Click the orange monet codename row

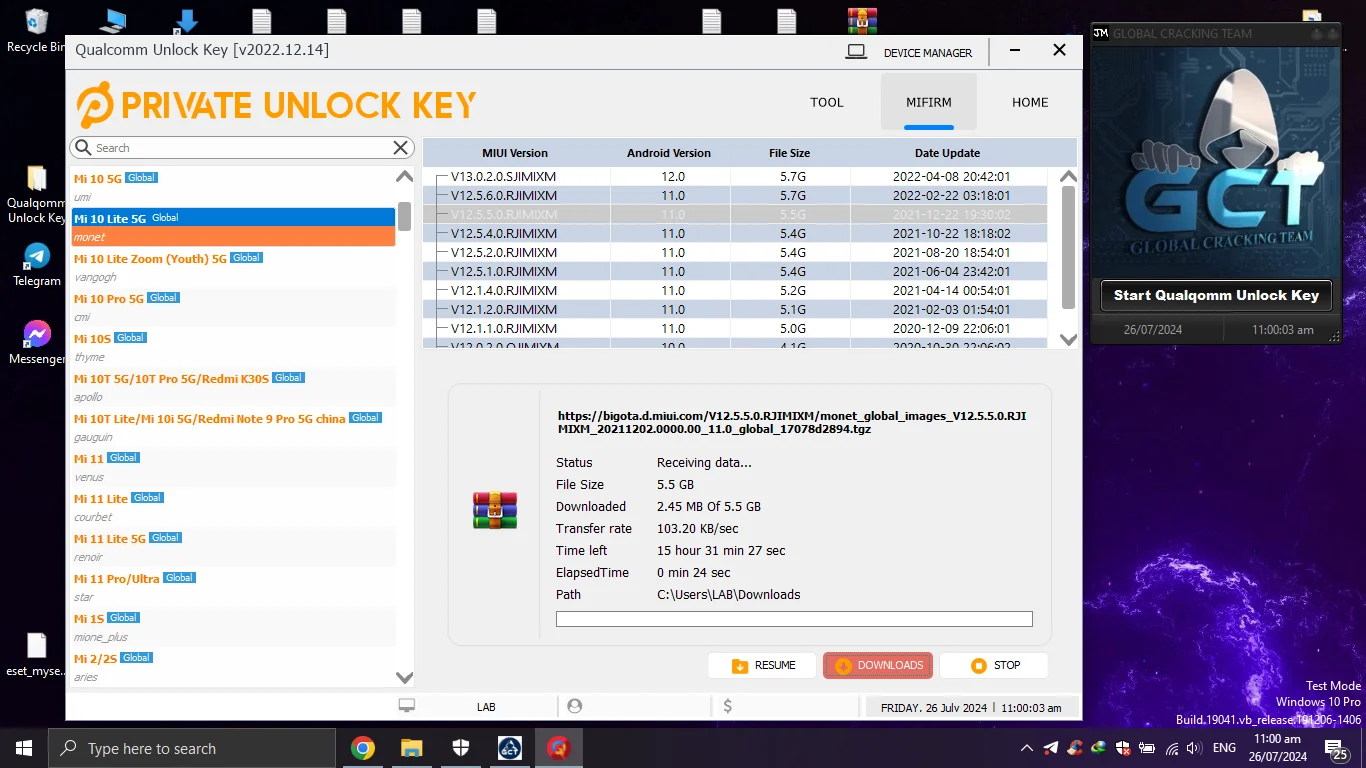point(234,237)
